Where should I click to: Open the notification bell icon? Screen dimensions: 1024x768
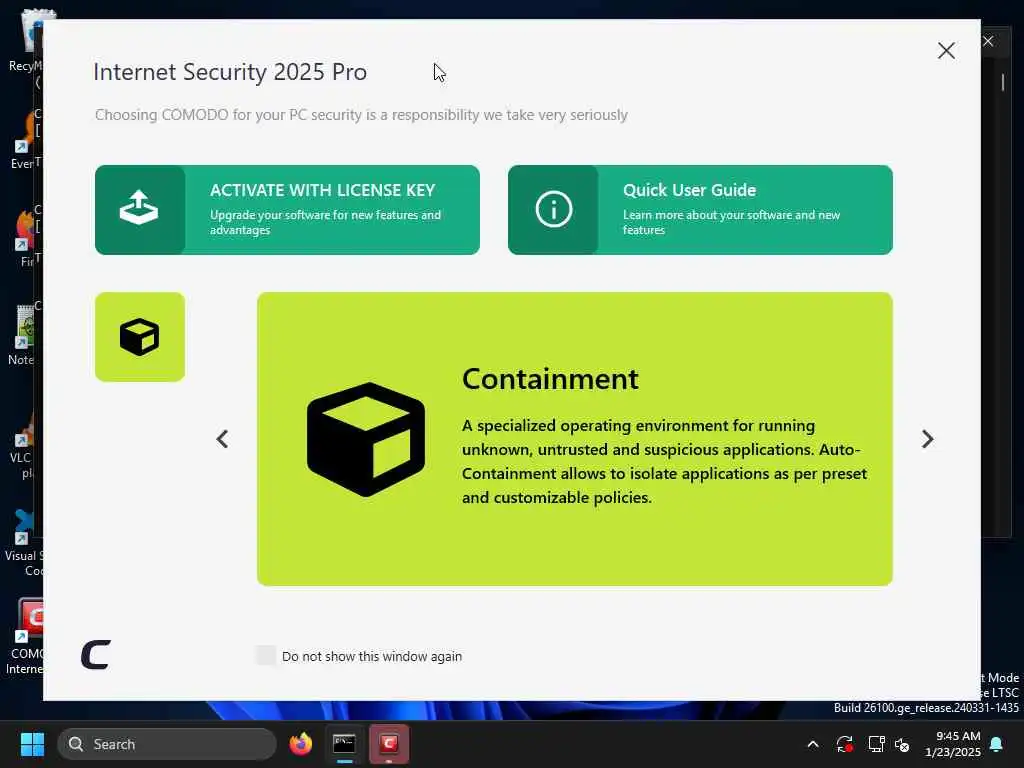click(x=997, y=744)
